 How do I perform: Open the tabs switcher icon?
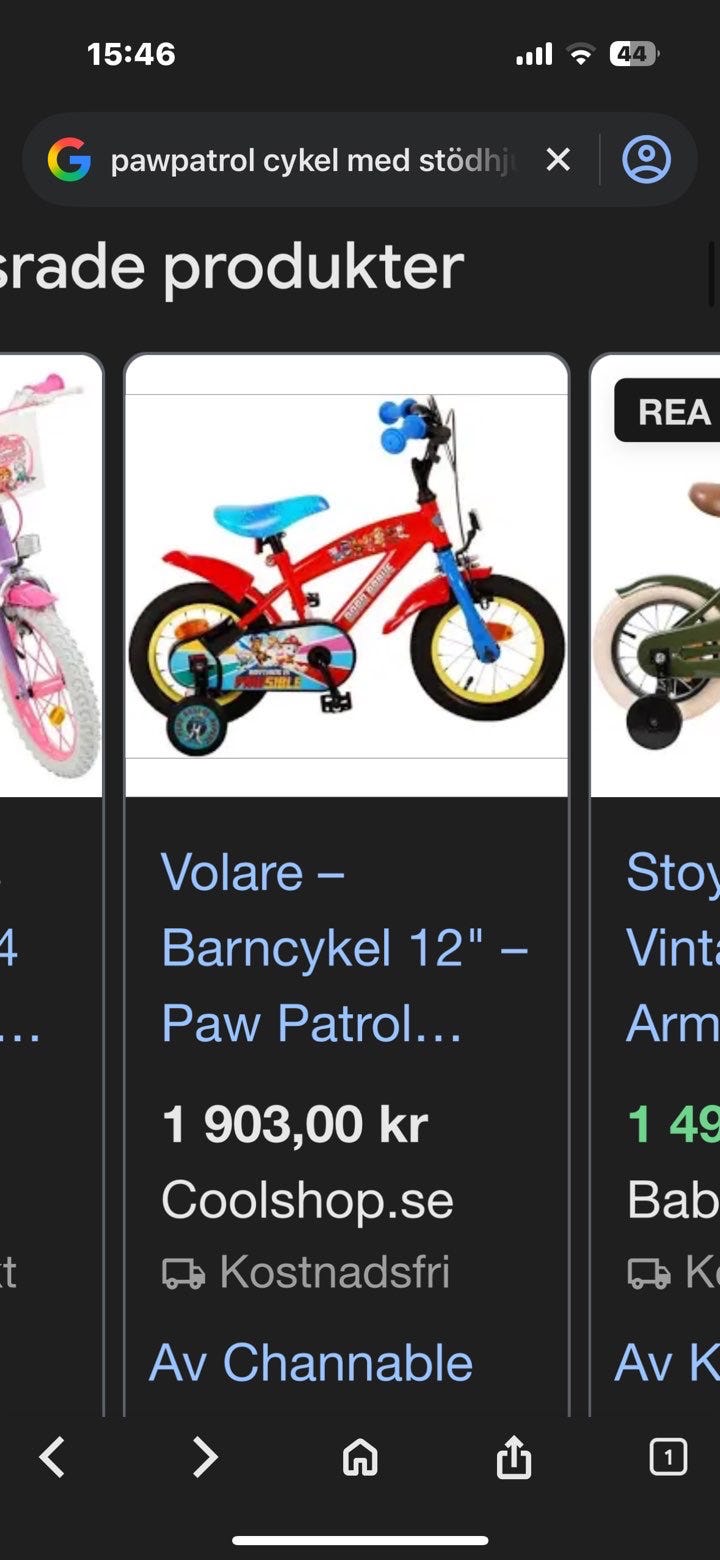click(x=668, y=1457)
